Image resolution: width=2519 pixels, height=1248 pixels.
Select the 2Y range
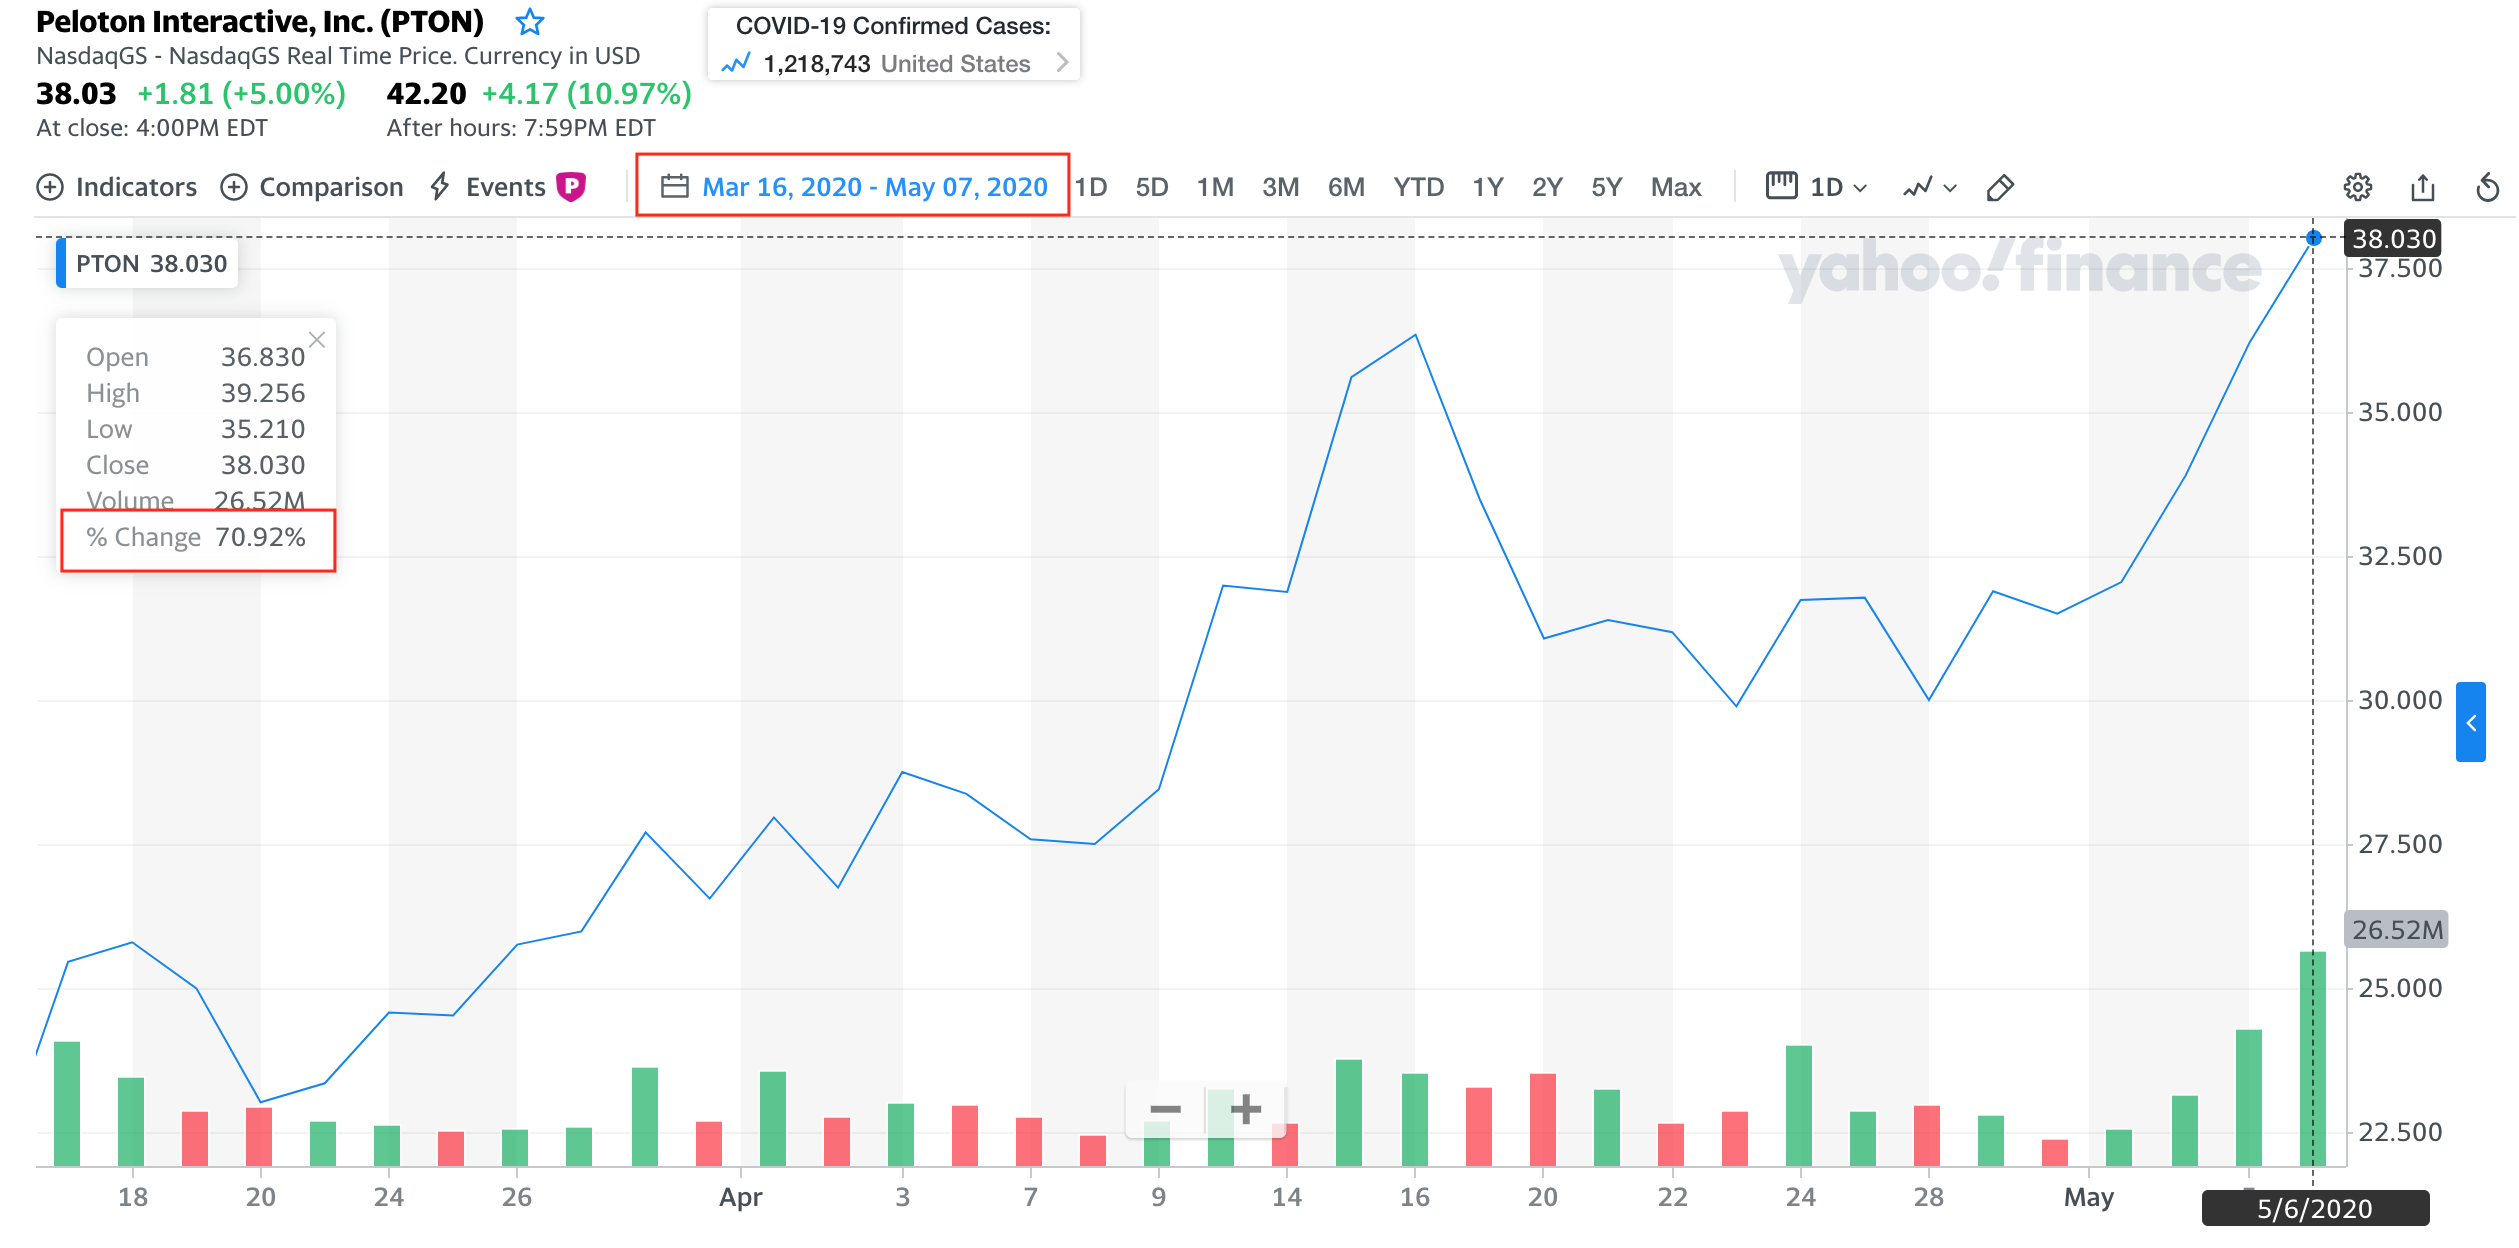click(1547, 187)
